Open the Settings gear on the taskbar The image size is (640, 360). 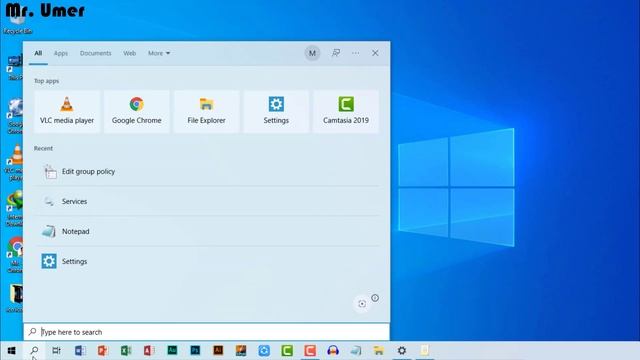[x=402, y=350]
